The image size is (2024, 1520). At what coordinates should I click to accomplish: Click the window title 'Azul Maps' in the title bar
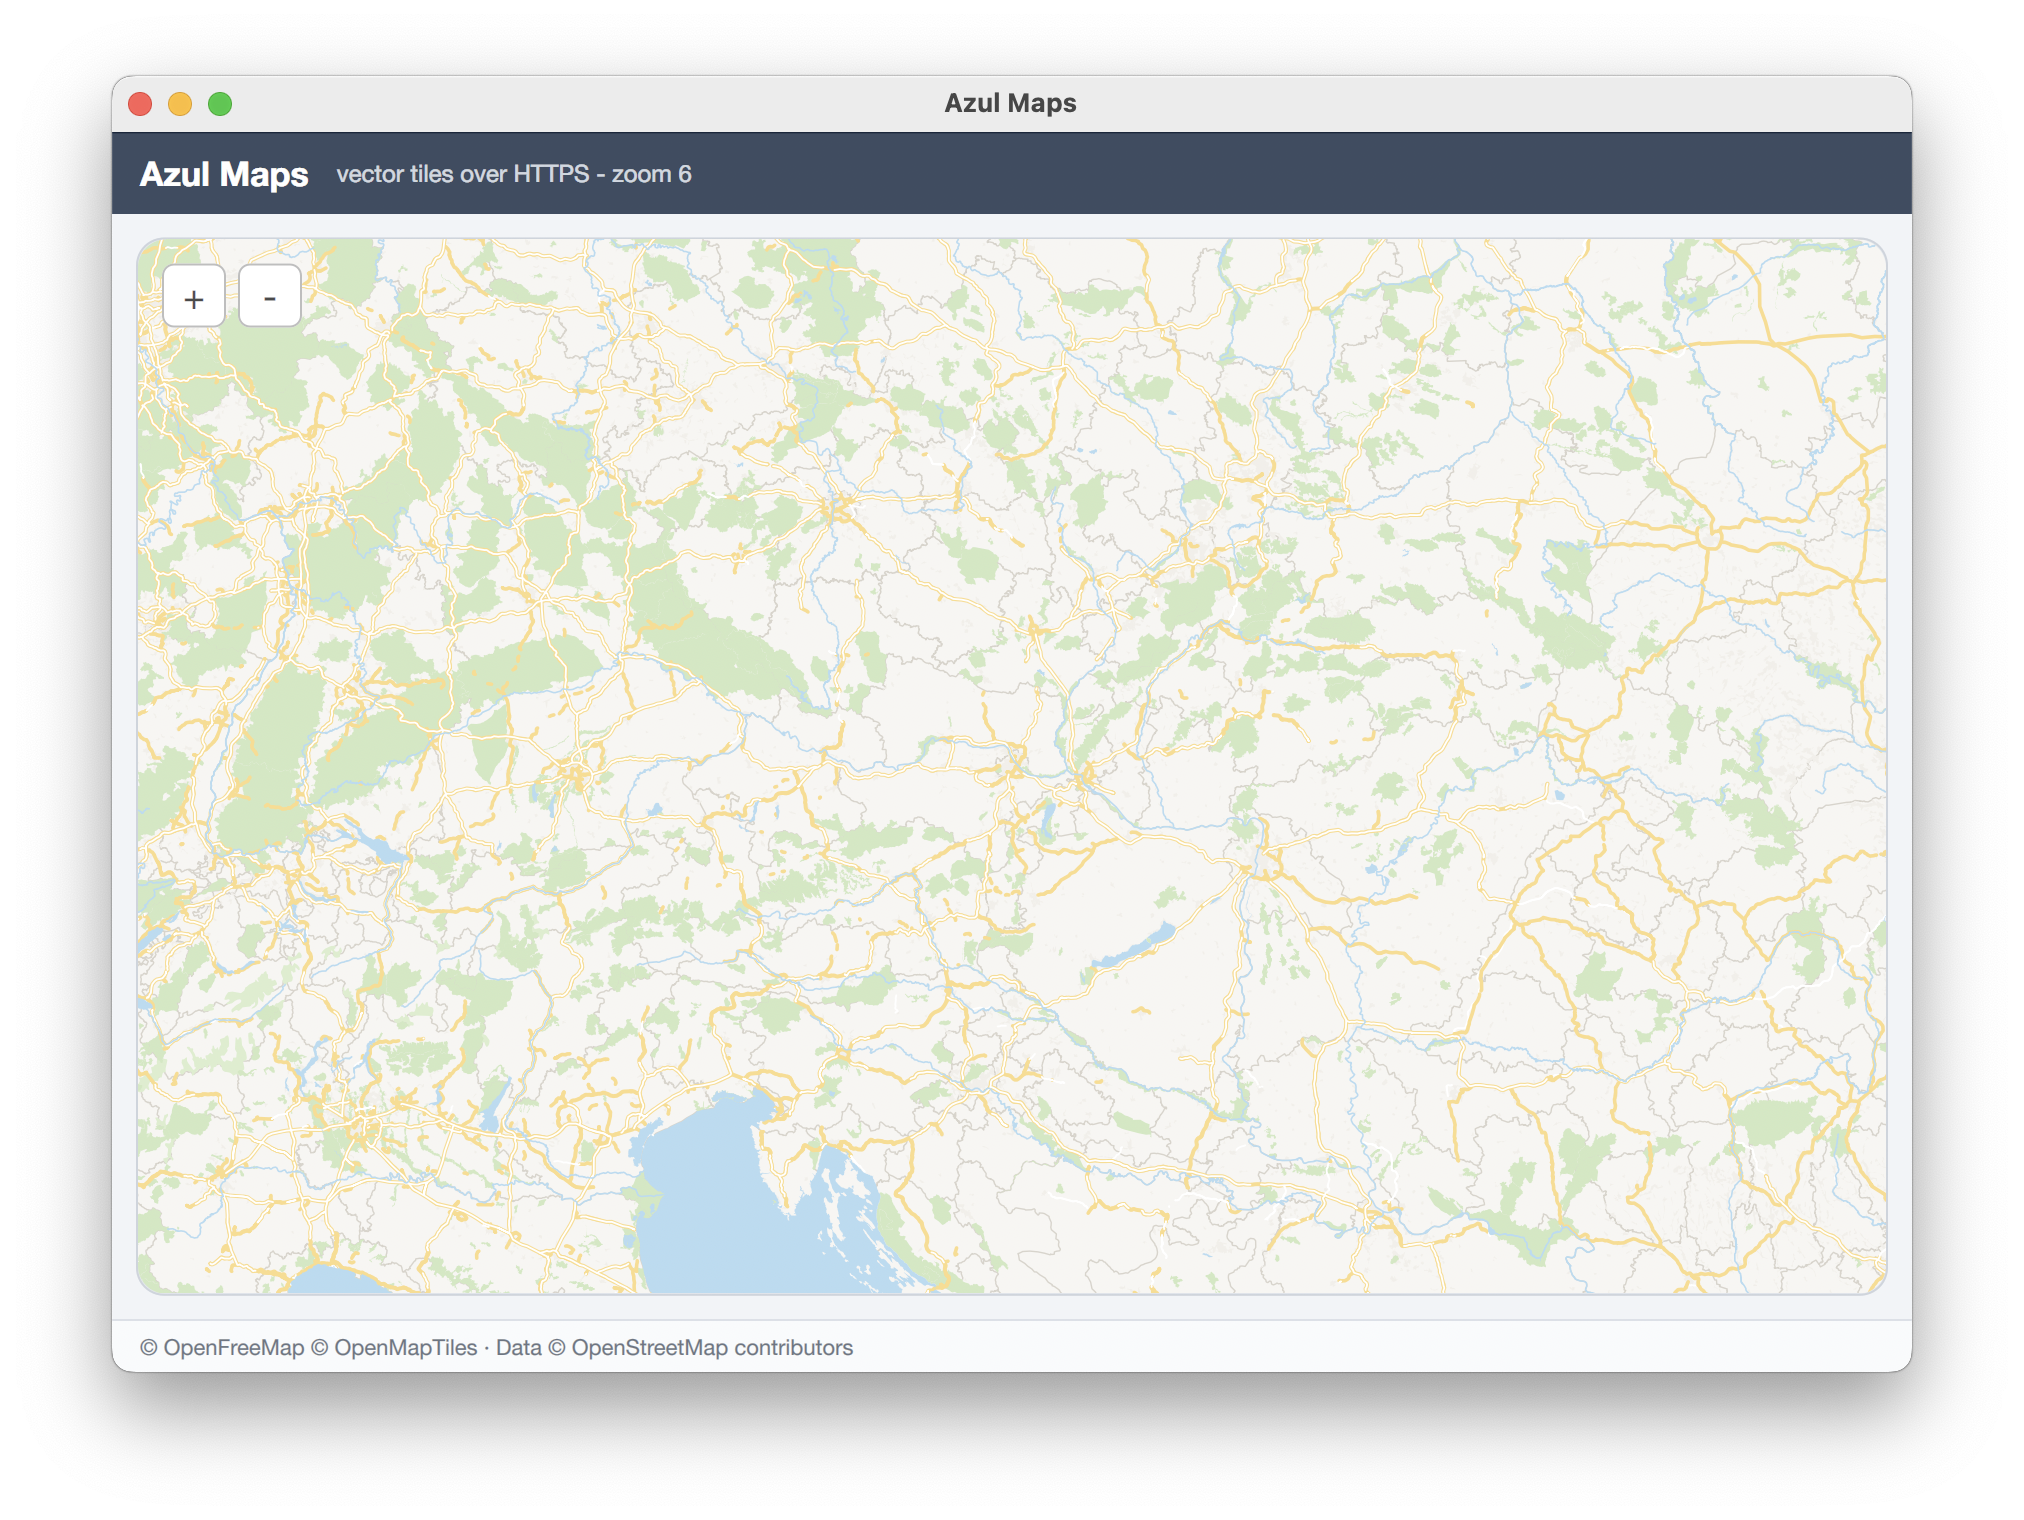click(1011, 103)
